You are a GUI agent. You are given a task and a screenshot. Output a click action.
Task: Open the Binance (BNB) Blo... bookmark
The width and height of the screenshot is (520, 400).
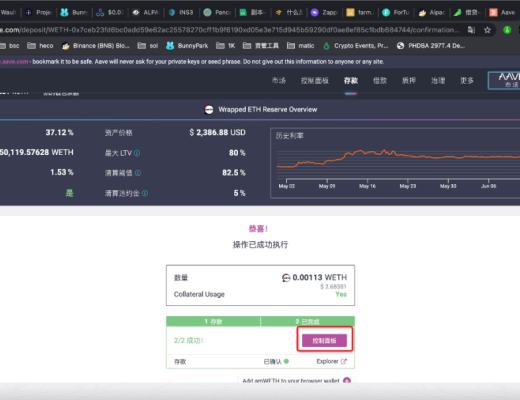pos(96,46)
